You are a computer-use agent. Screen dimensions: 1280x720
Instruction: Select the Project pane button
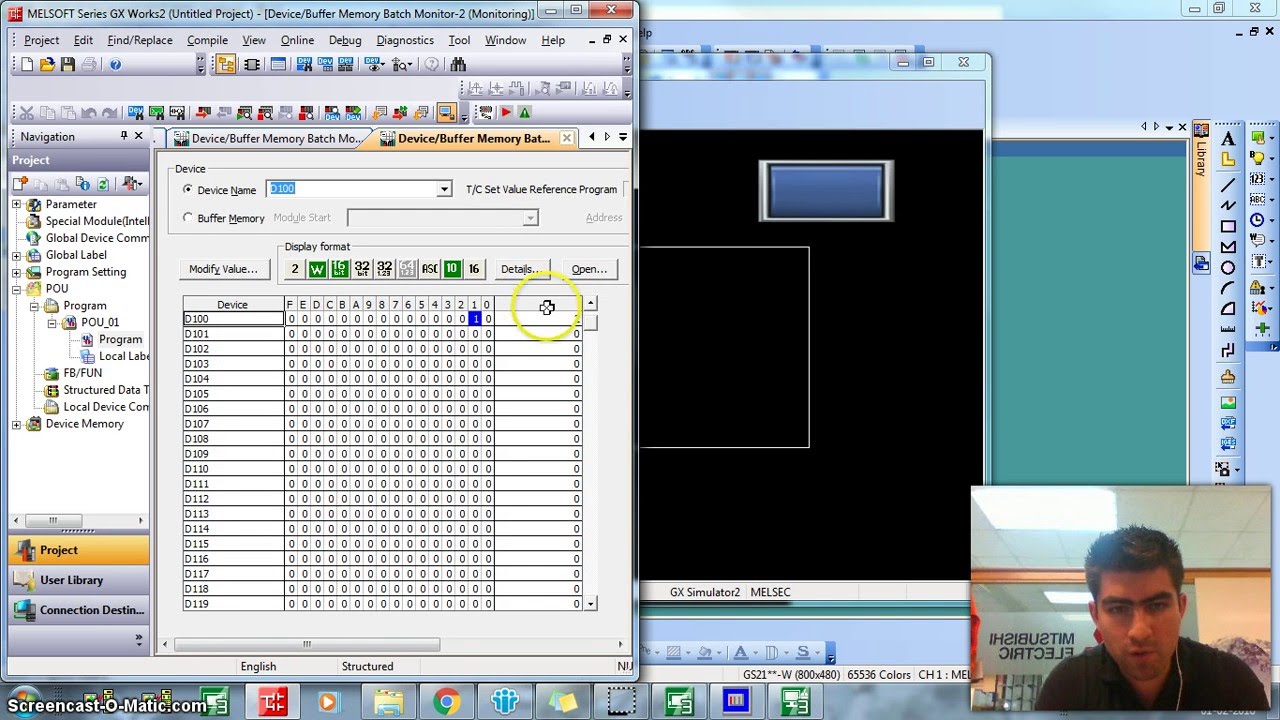pos(78,550)
